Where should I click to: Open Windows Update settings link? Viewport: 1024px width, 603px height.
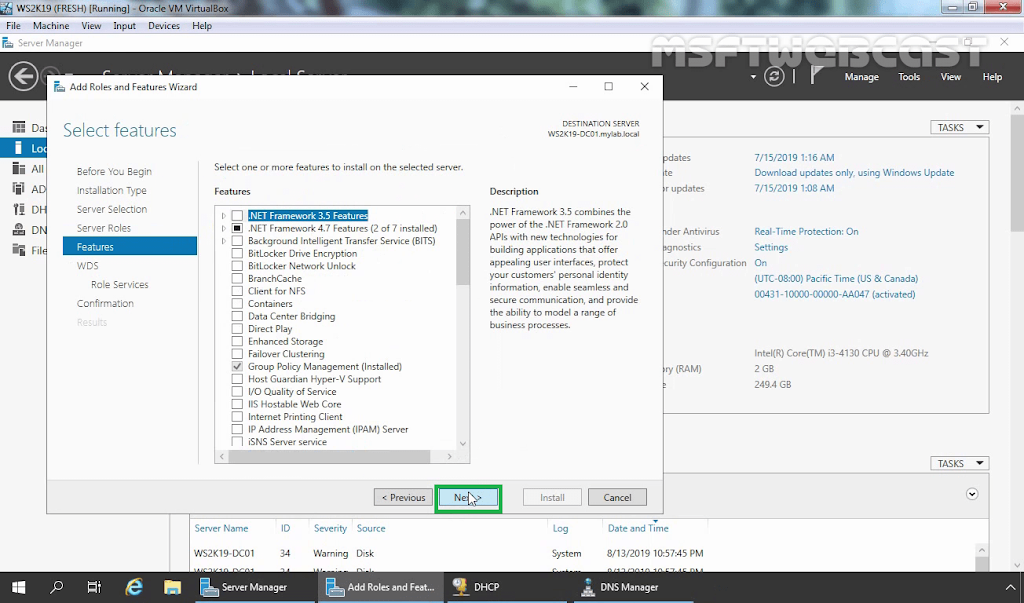coord(854,172)
